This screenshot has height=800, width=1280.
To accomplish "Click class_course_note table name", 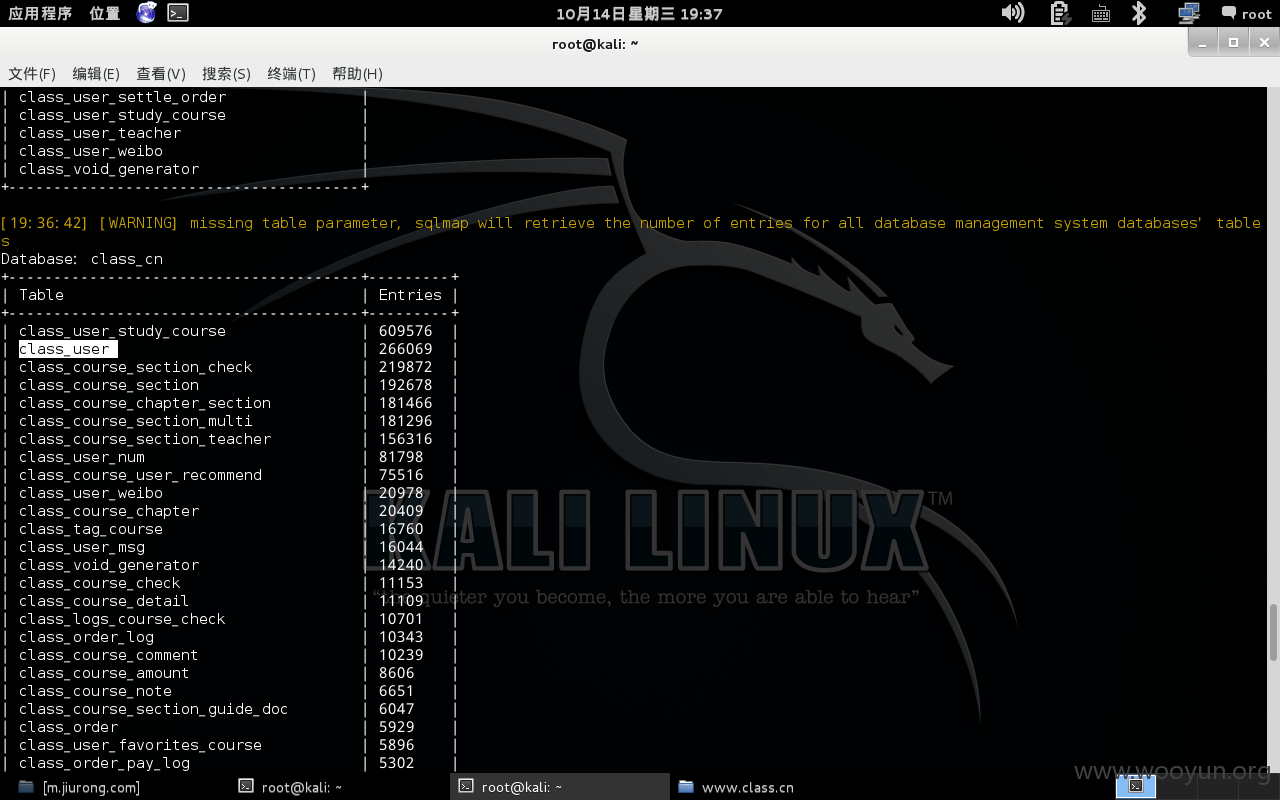I will coord(95,691).
